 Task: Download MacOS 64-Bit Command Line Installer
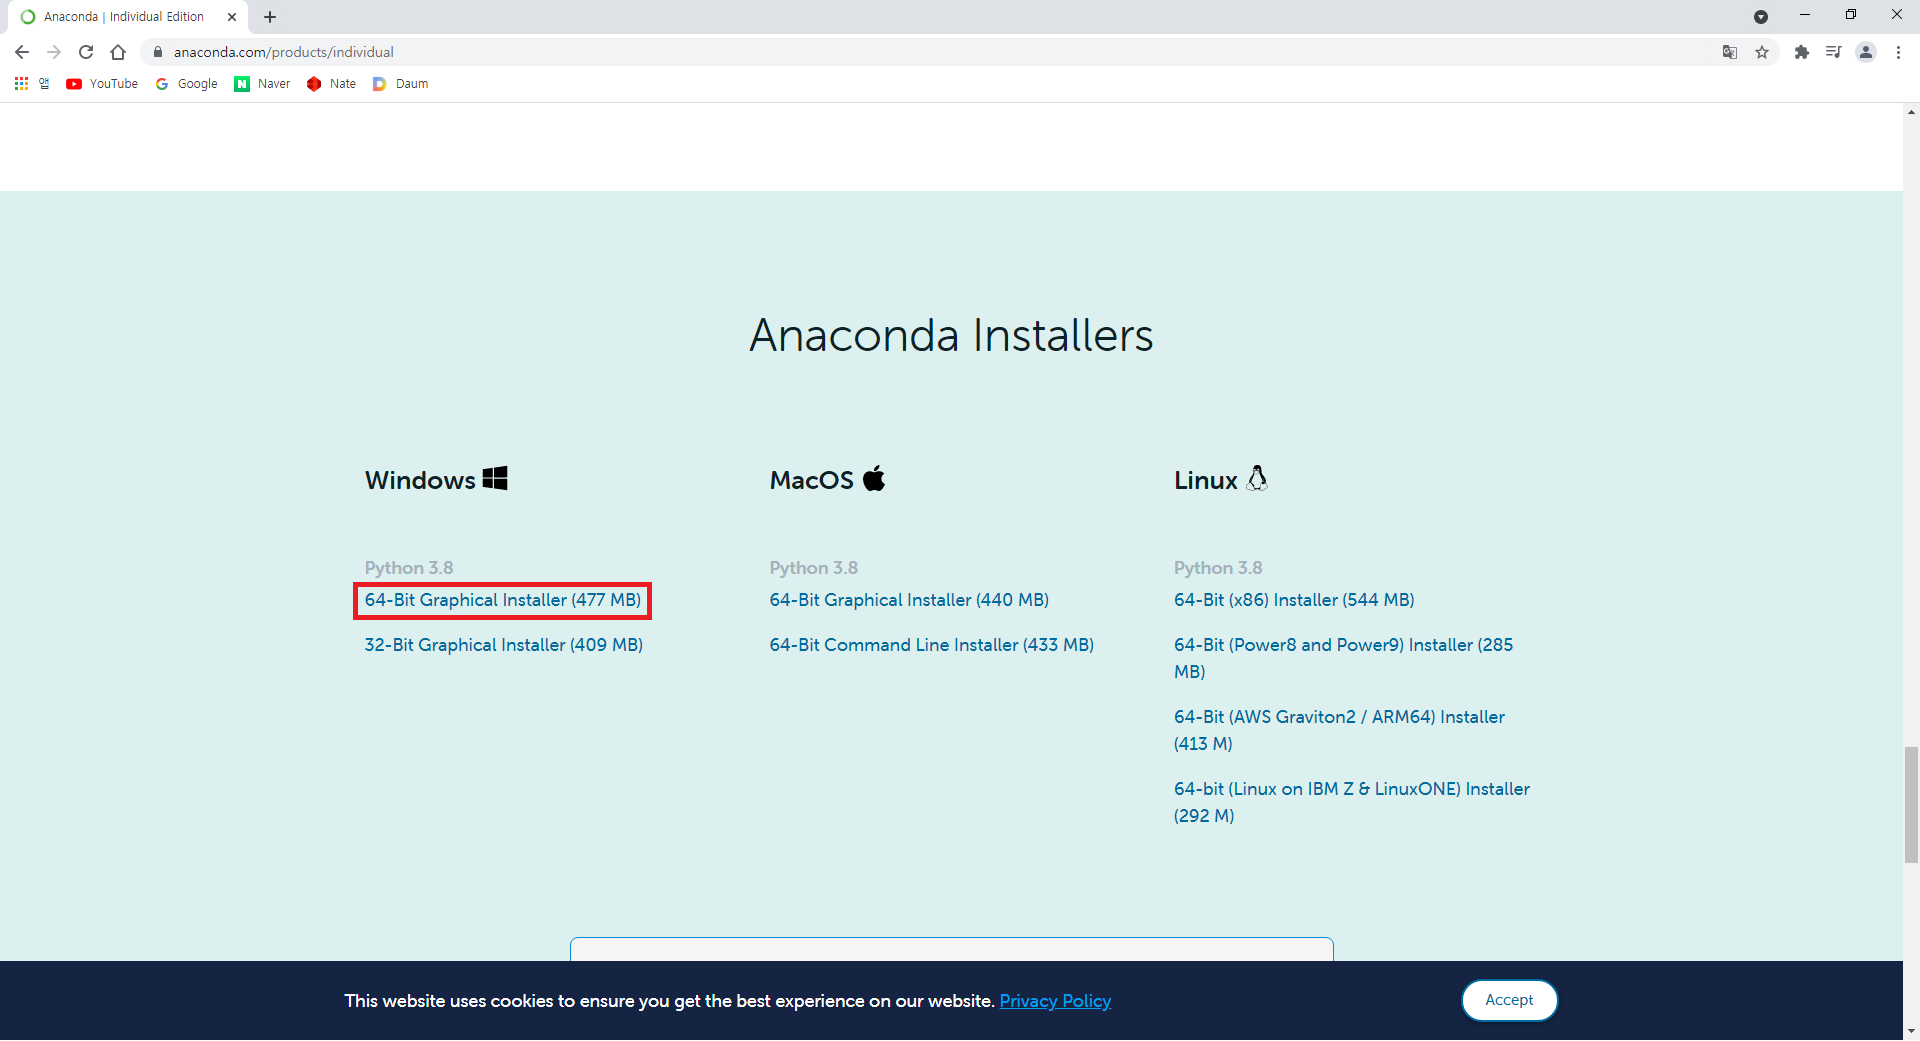pyautogui.click(x=932, y=645)
